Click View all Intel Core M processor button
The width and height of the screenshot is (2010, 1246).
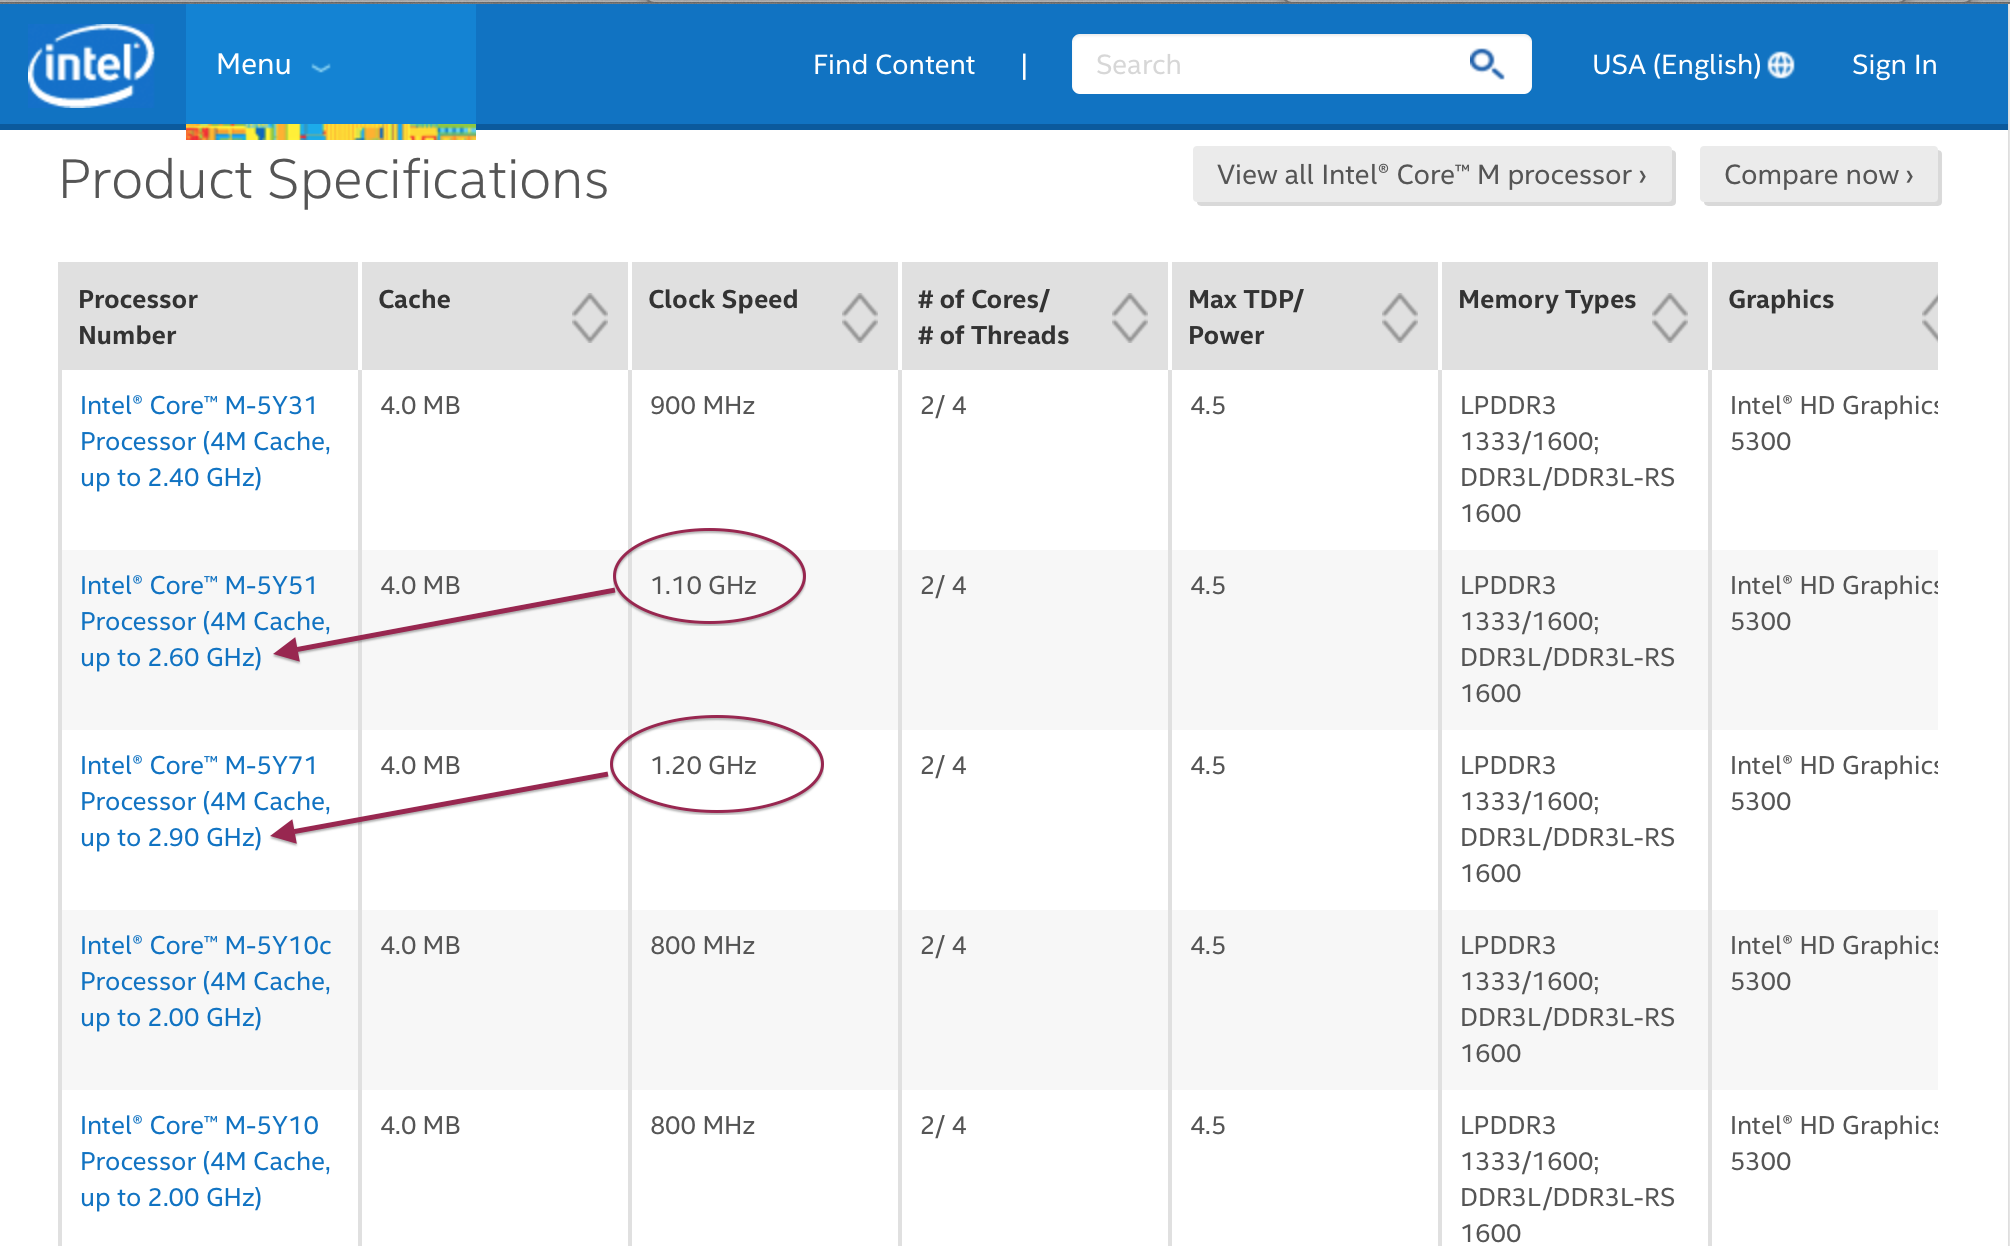(x=1432, y=175)
